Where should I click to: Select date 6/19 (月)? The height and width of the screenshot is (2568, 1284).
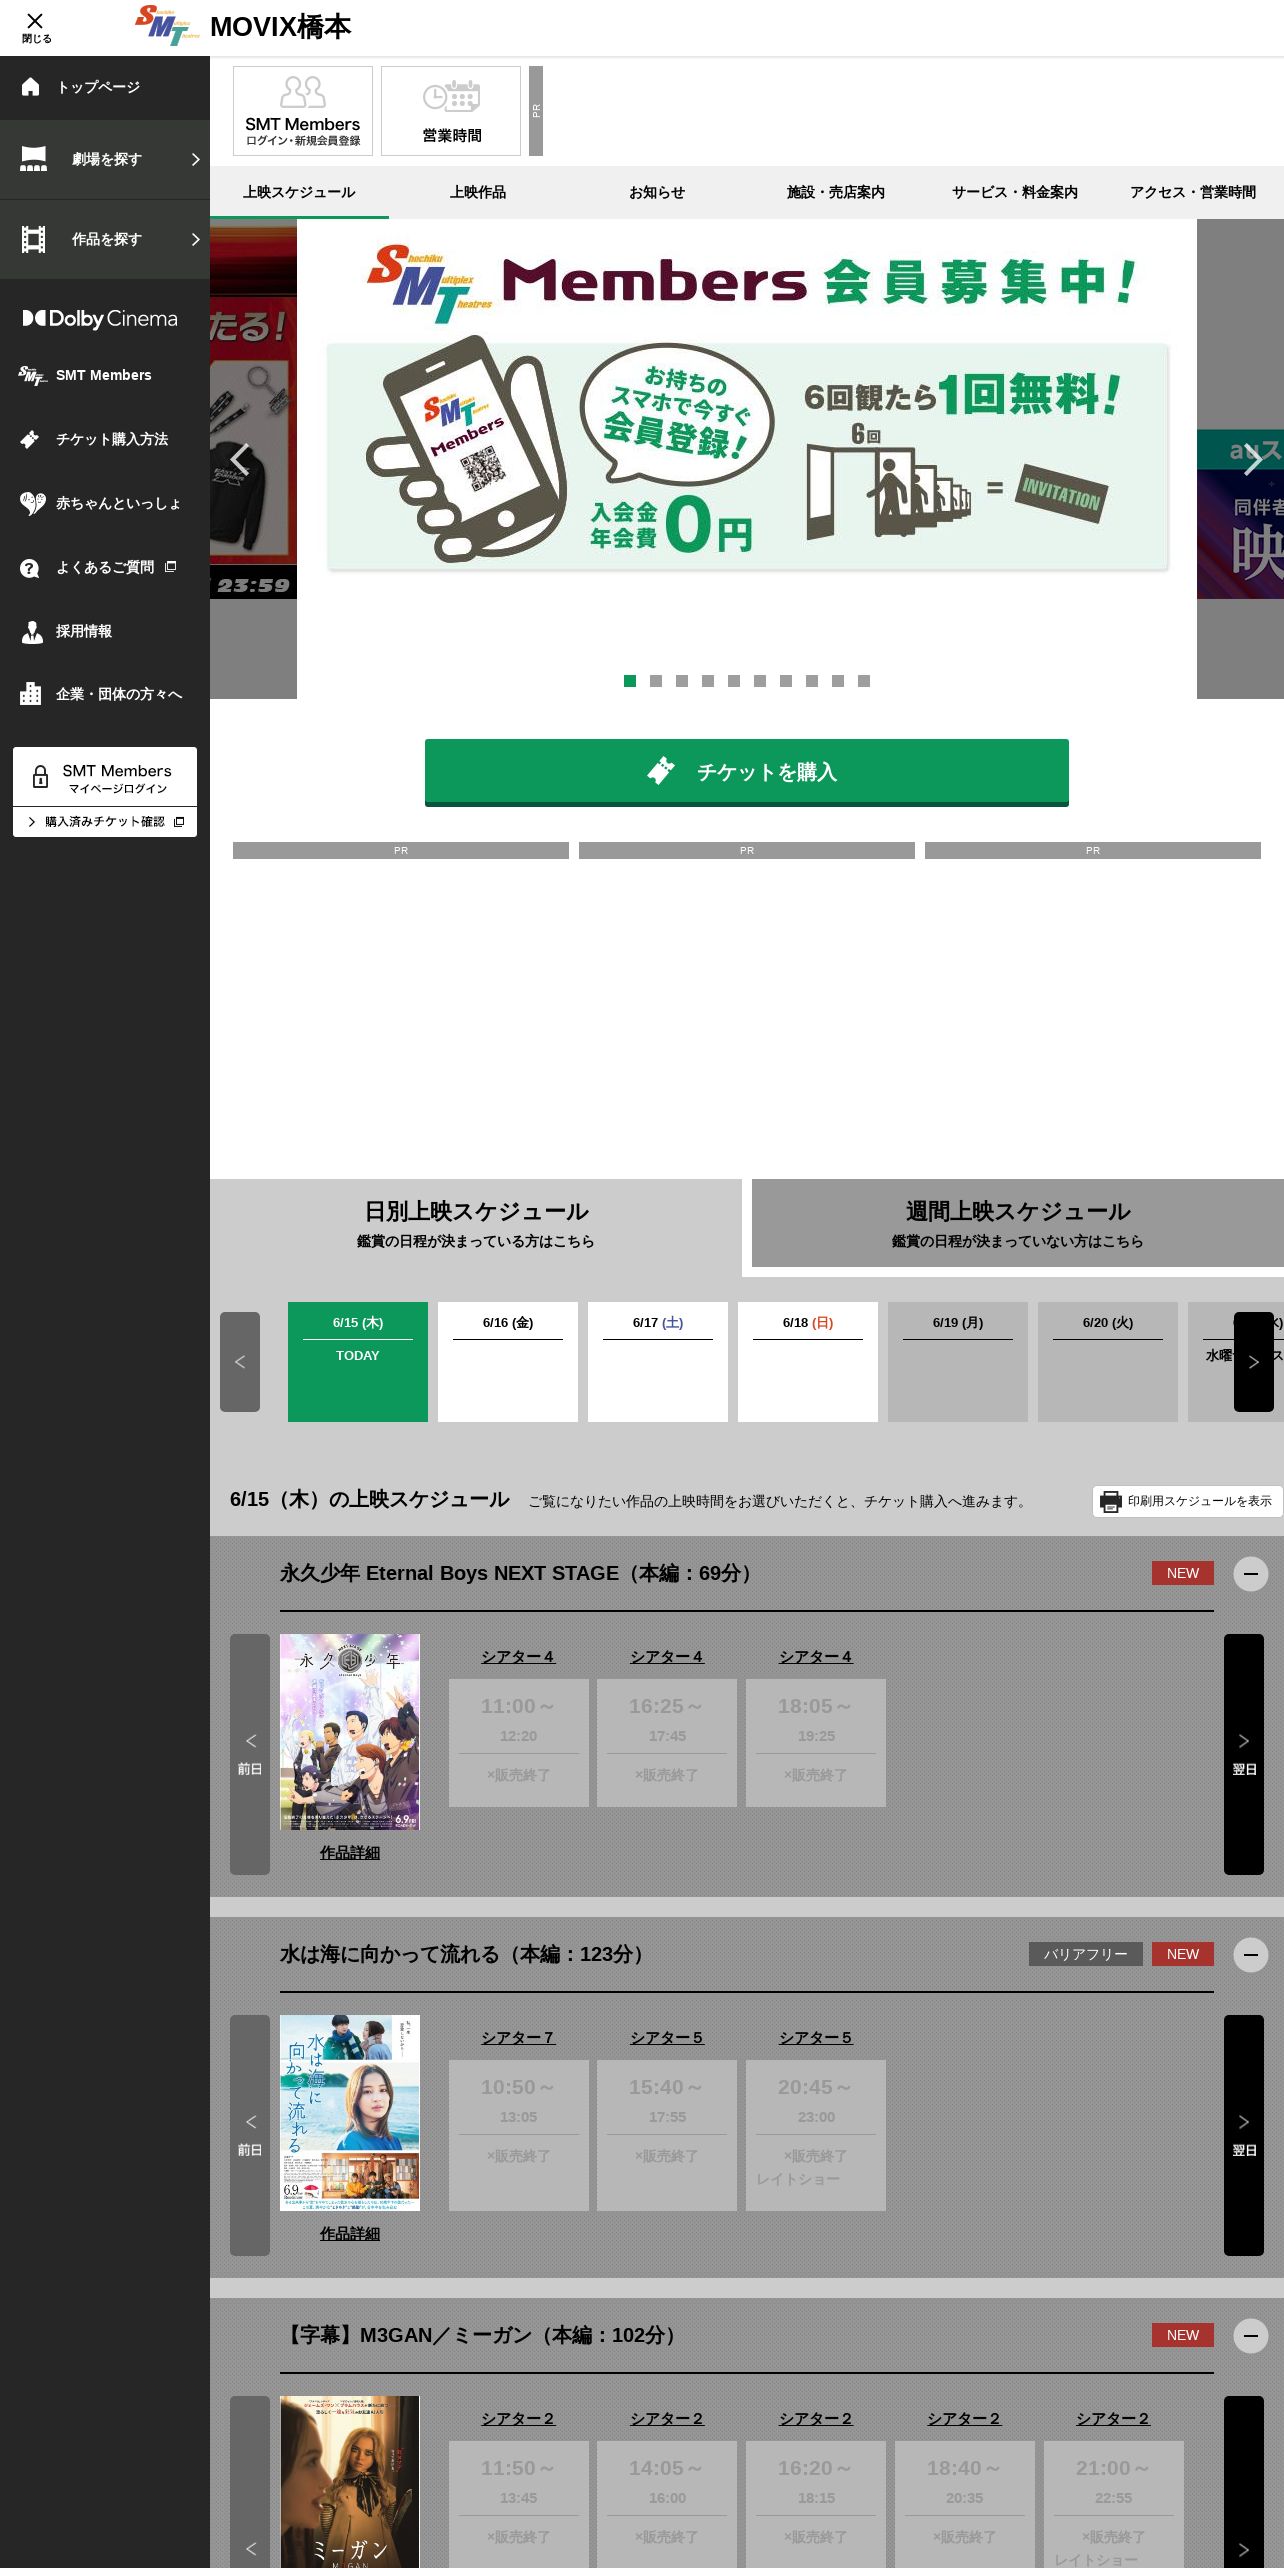click(958, 1362)
